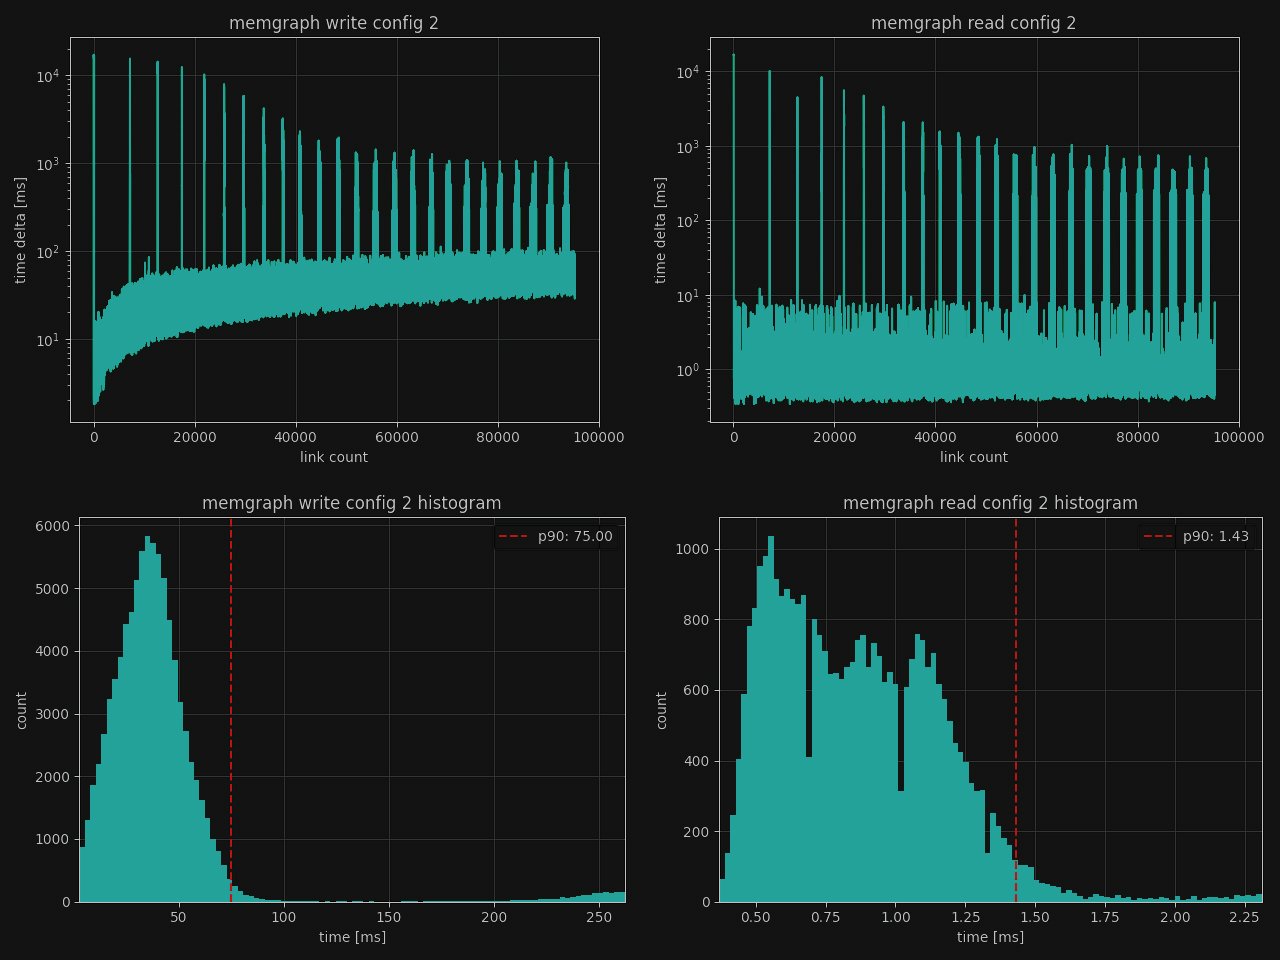The height and width of the screenshot is (960, 1280).
Task: Click the '600' tick on read histogram
Action: click(x=696, y=690)
